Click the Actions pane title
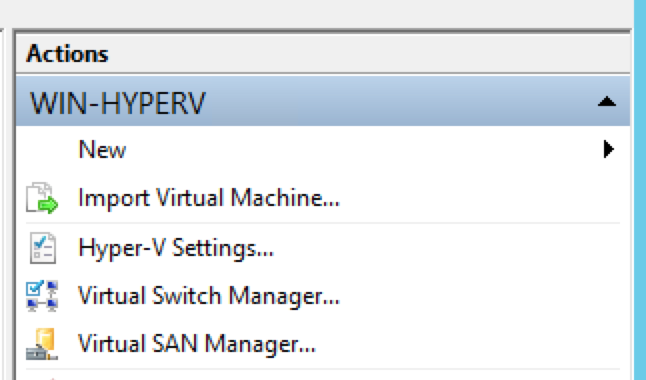The width and height of the screenshot is (646, 380). [67, 54]
